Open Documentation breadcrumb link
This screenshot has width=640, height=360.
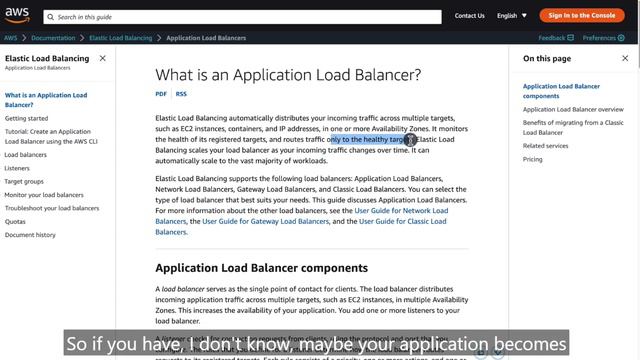click(x=53, y=38)
